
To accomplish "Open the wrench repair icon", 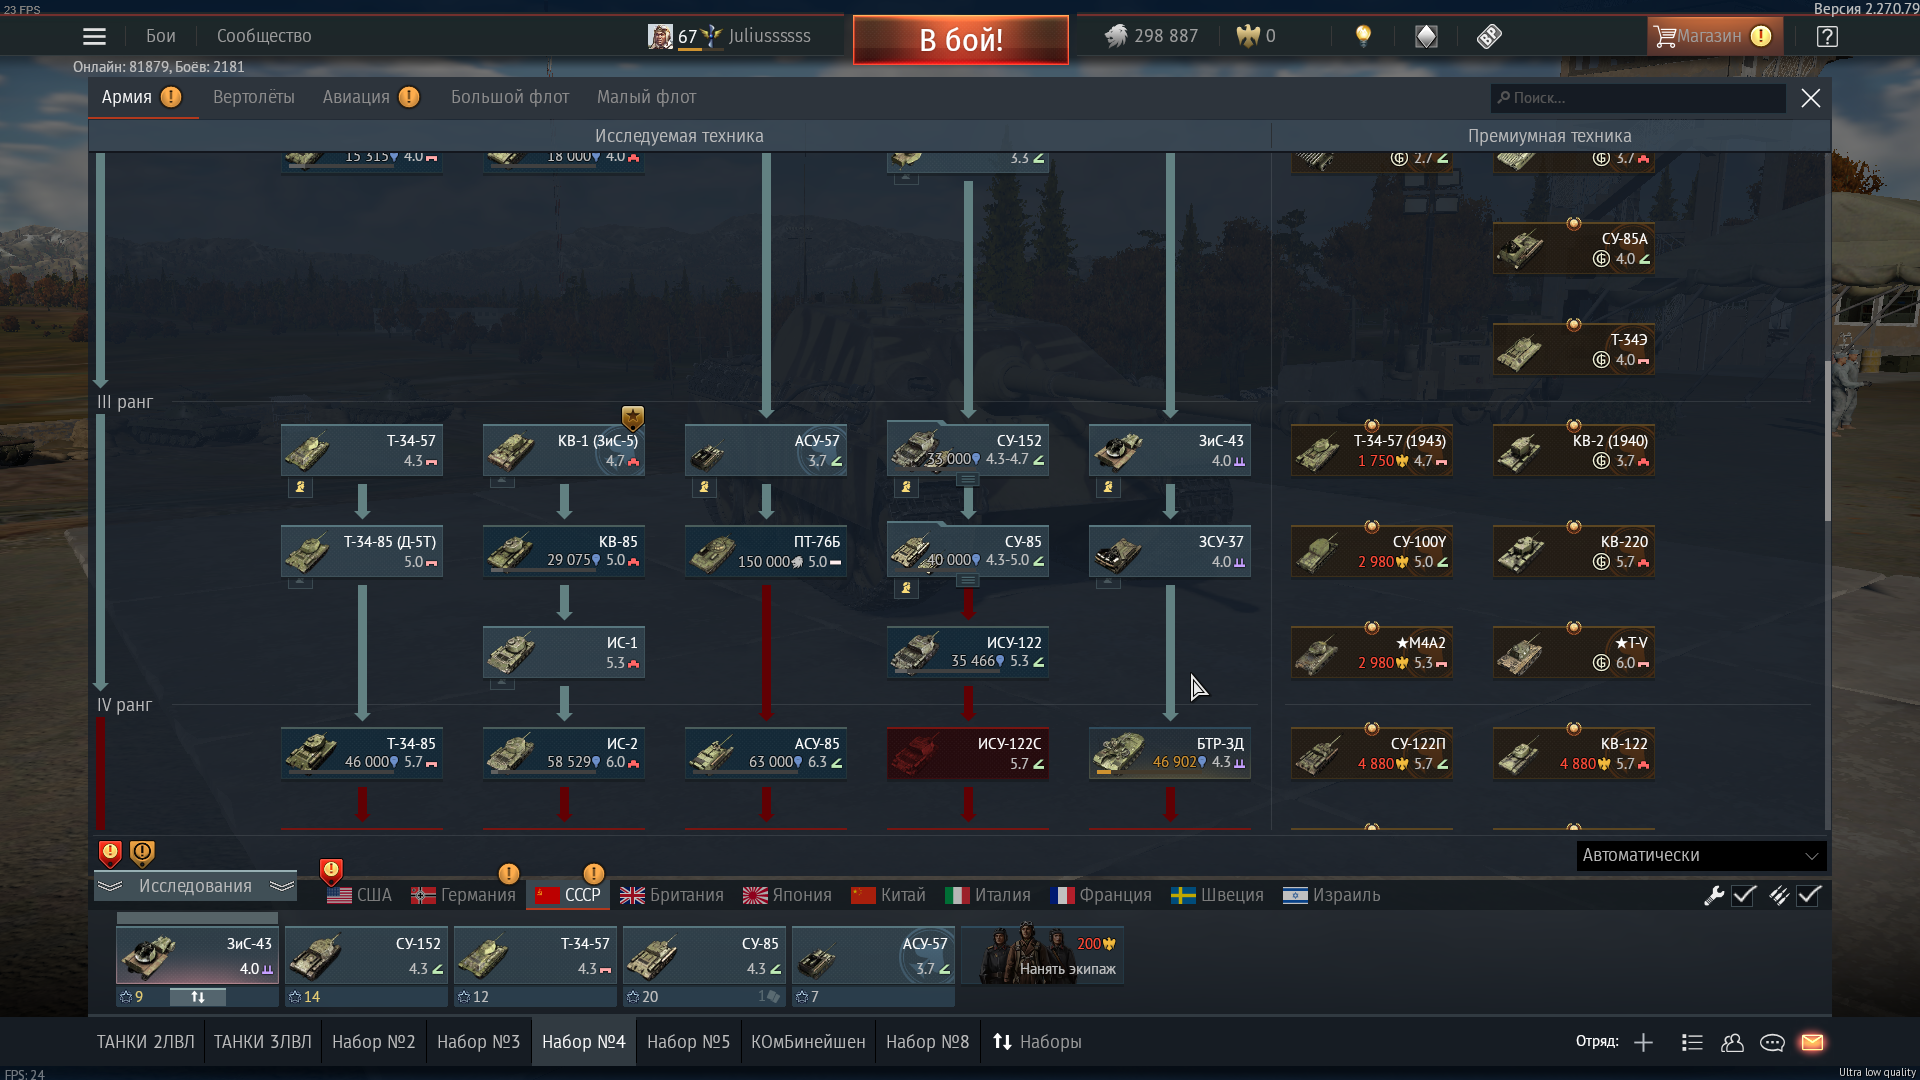I will coord(1714,895).
